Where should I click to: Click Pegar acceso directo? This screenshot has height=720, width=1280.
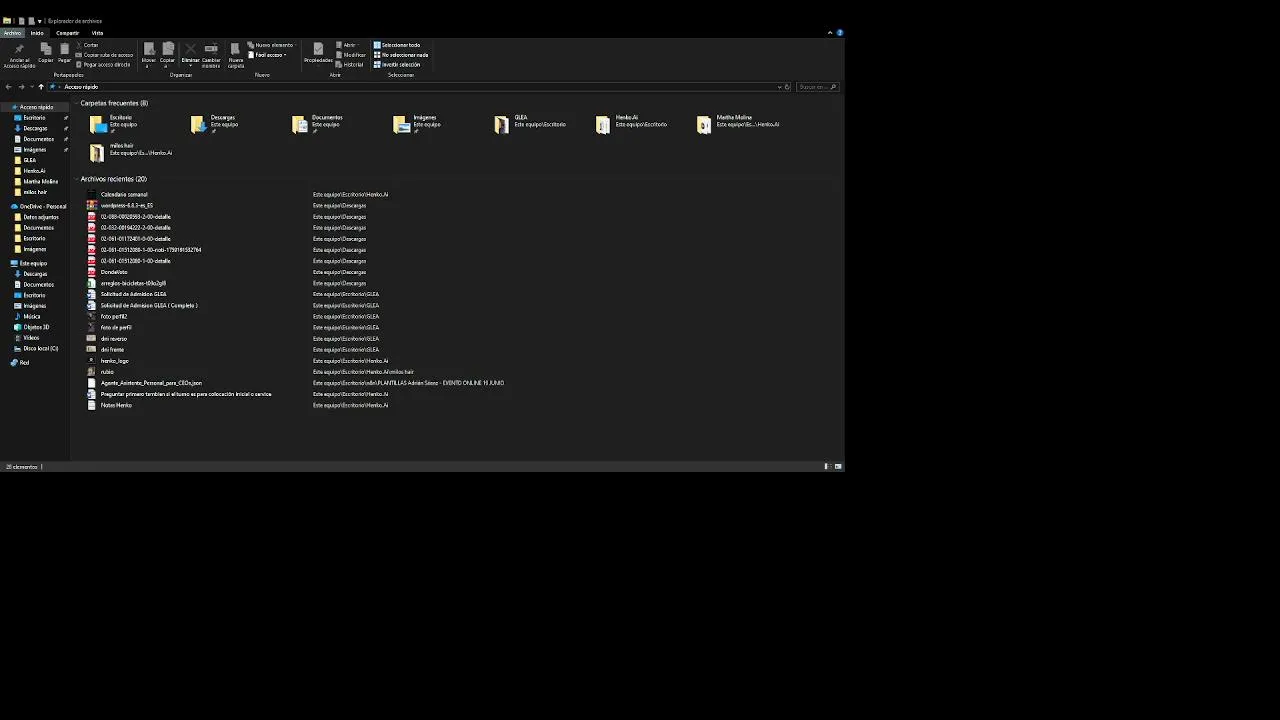click(x=103, y=64)
